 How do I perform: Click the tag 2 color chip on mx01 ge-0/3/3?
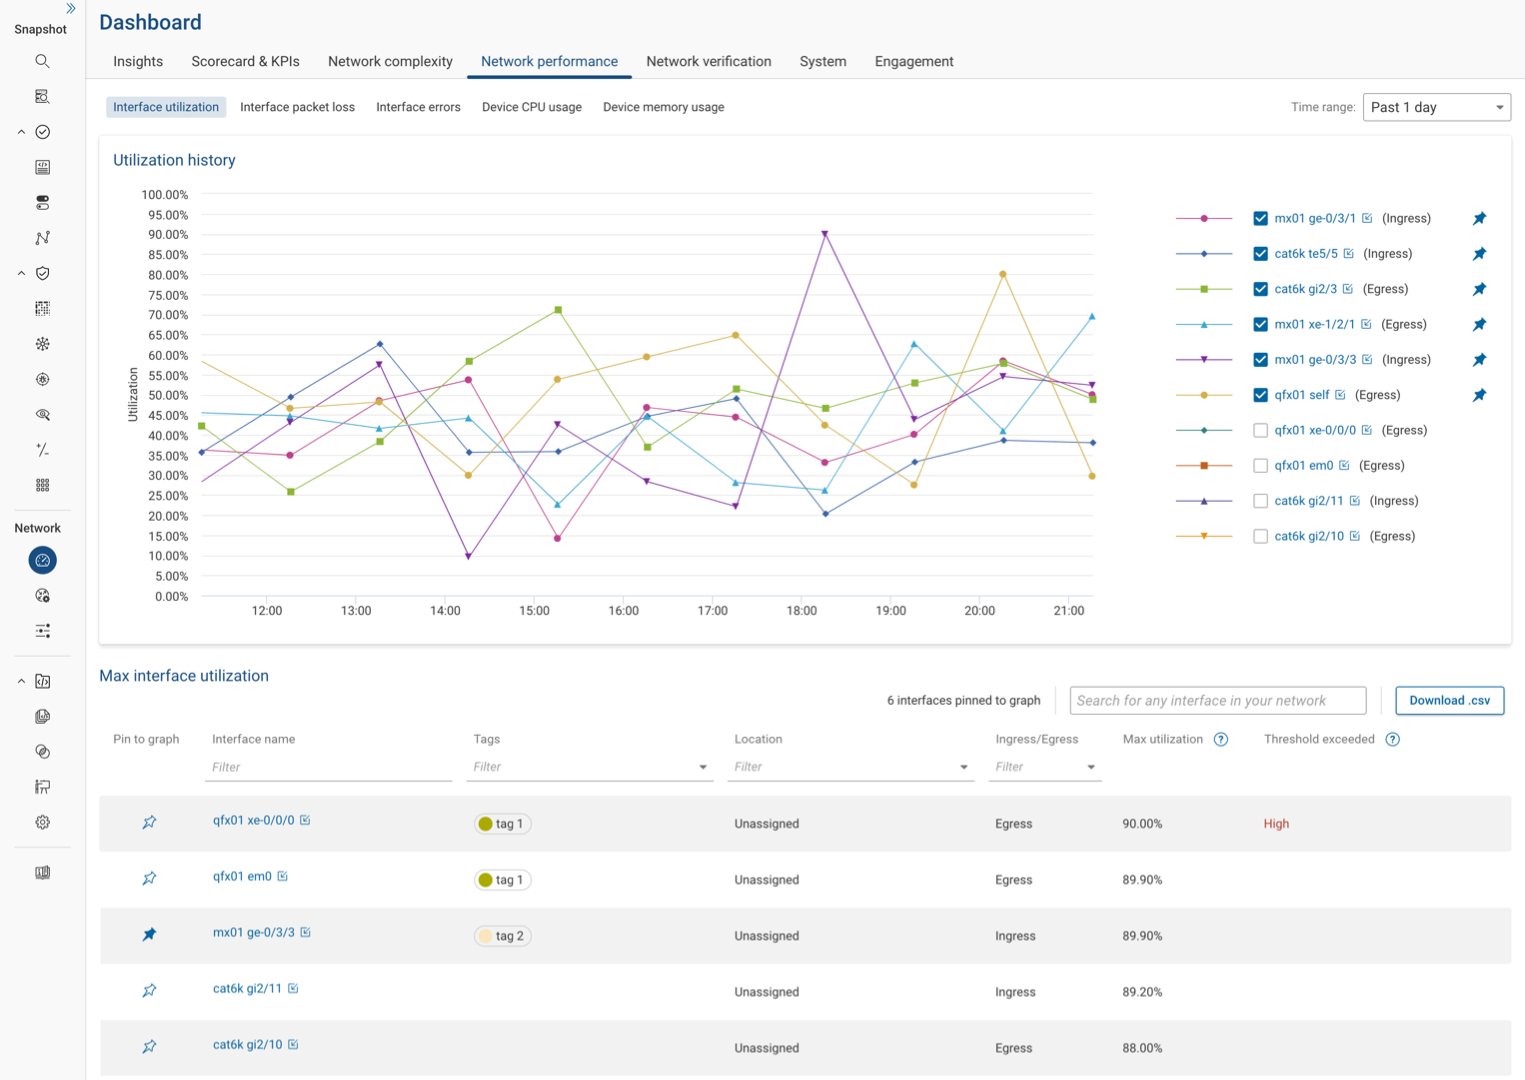coord(485,935)
